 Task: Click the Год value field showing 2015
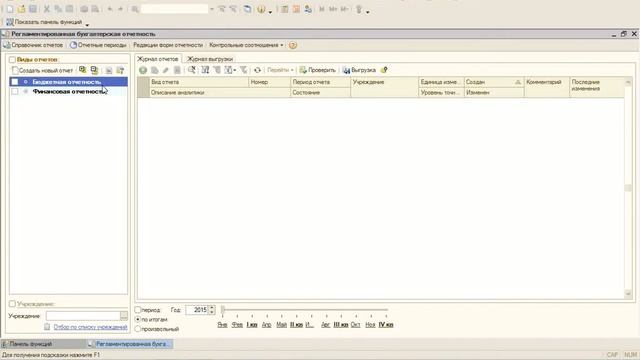click(197, 310)
